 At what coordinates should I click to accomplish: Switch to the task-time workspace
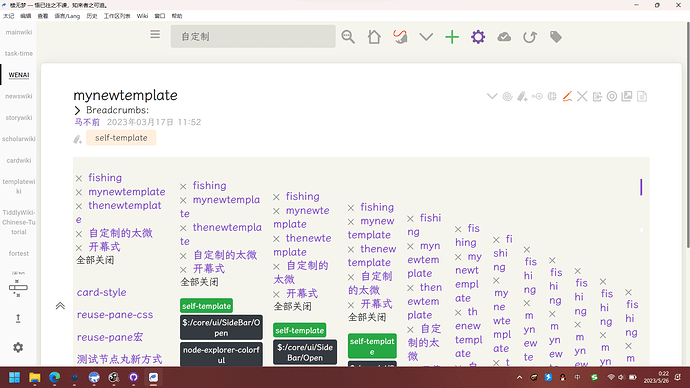18,53
